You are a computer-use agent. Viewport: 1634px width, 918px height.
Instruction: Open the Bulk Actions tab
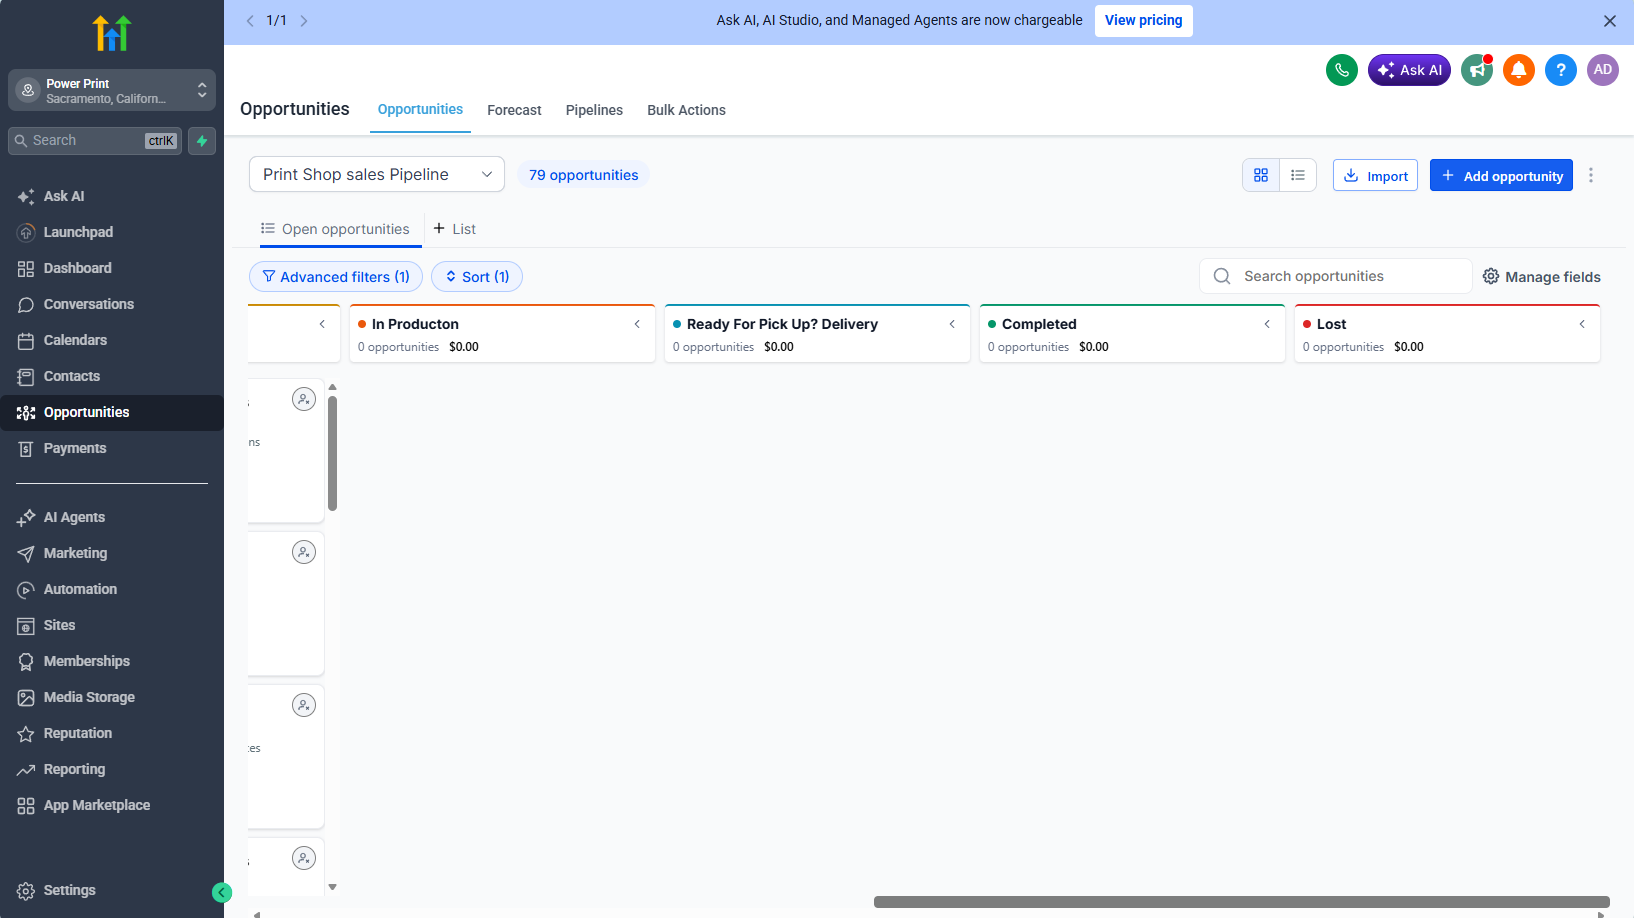click(x=686, y=110)
